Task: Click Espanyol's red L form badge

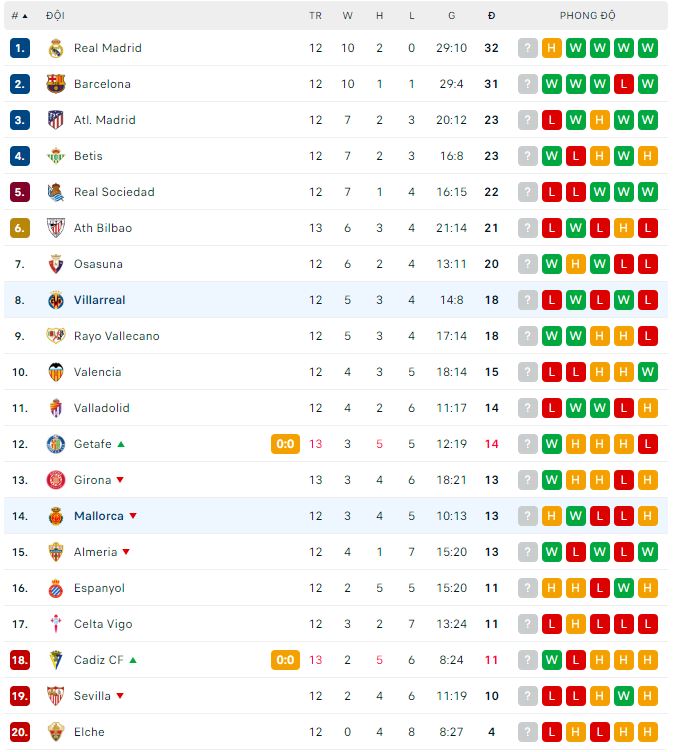Action: [x=600, y=588]
